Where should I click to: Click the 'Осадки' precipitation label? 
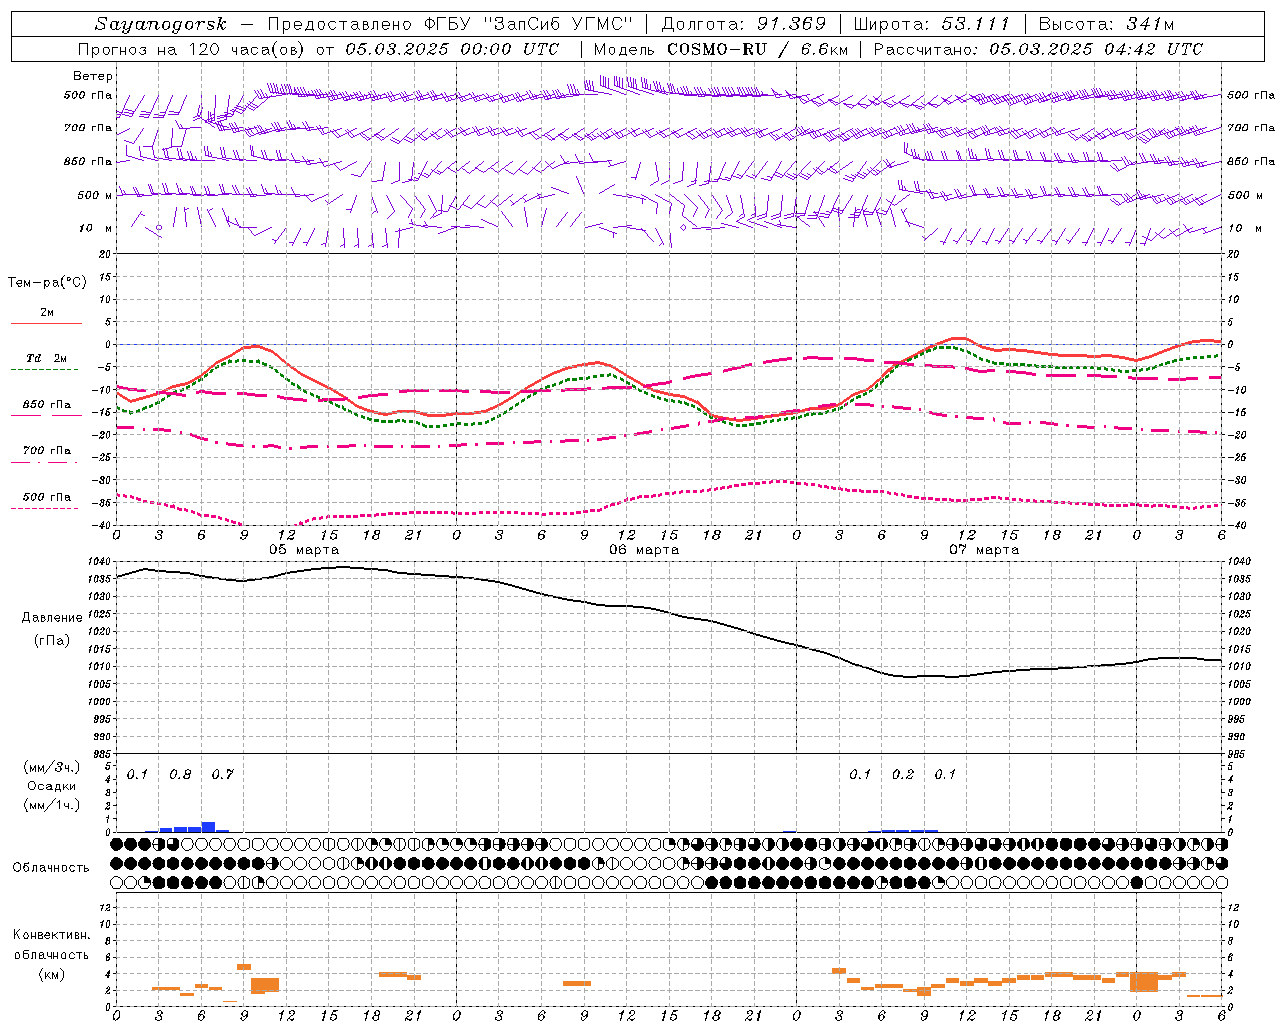click(52, 786)
